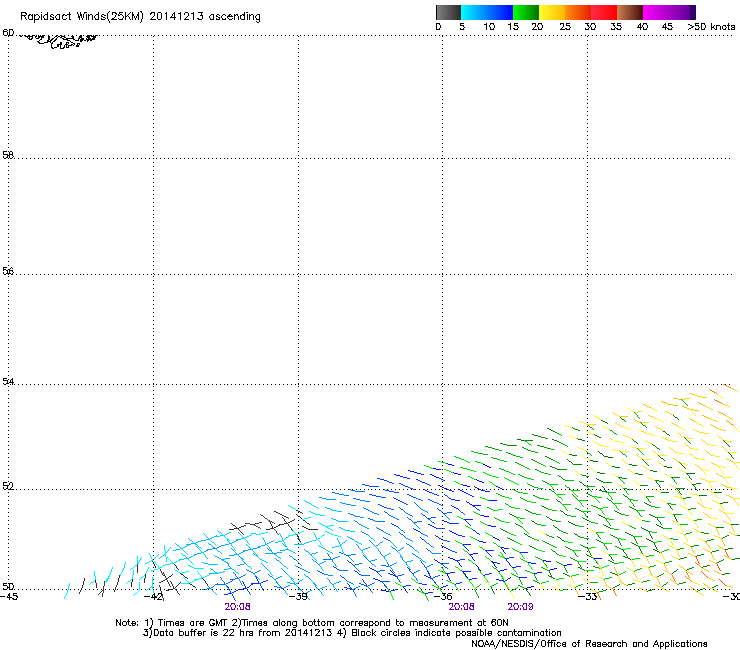
Task: Click the '10' label under the color bar
Action: [489, 27]
